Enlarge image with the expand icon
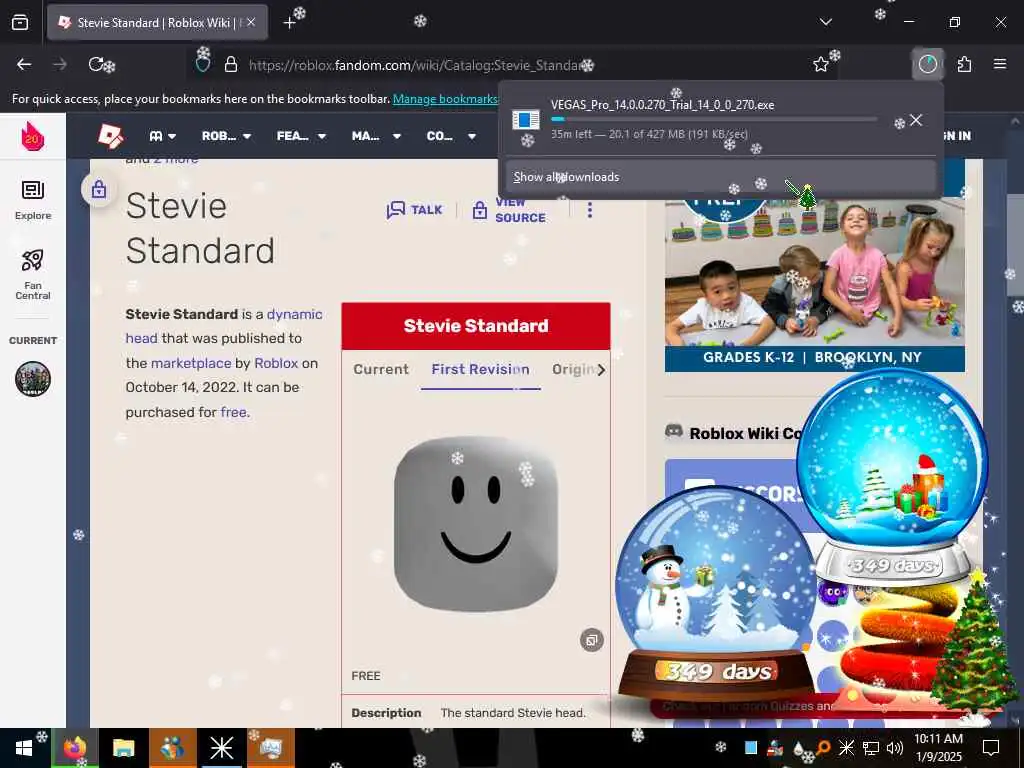 (x=592, y=640)
